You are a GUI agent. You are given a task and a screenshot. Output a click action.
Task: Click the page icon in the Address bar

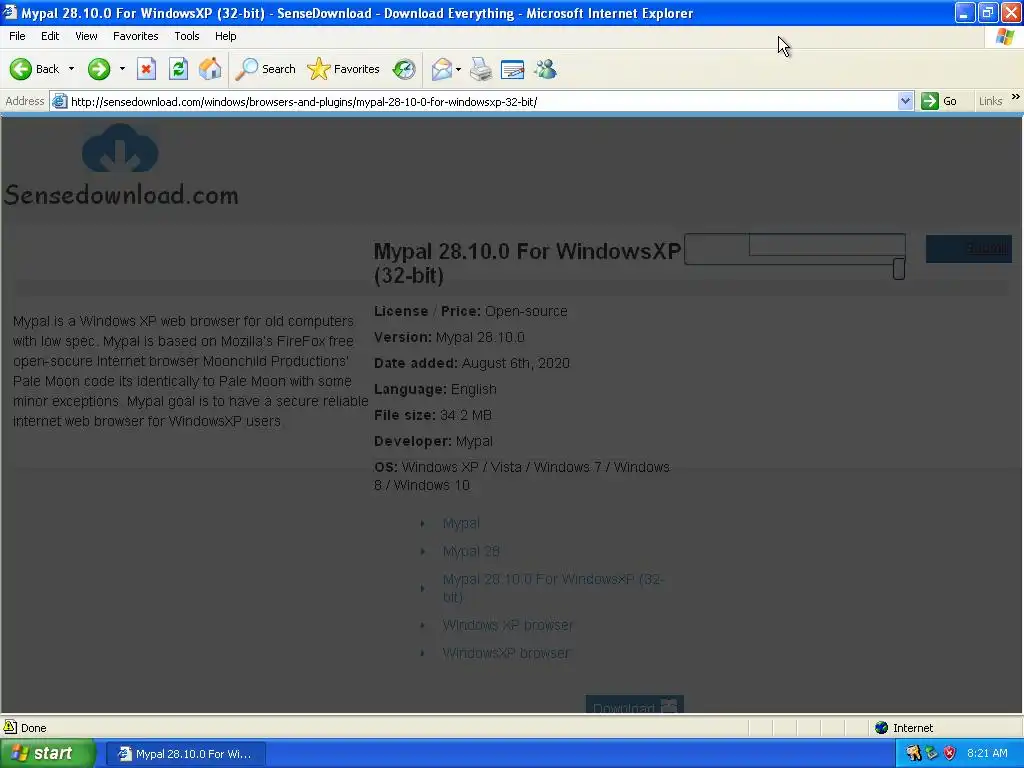coord(59,101)
